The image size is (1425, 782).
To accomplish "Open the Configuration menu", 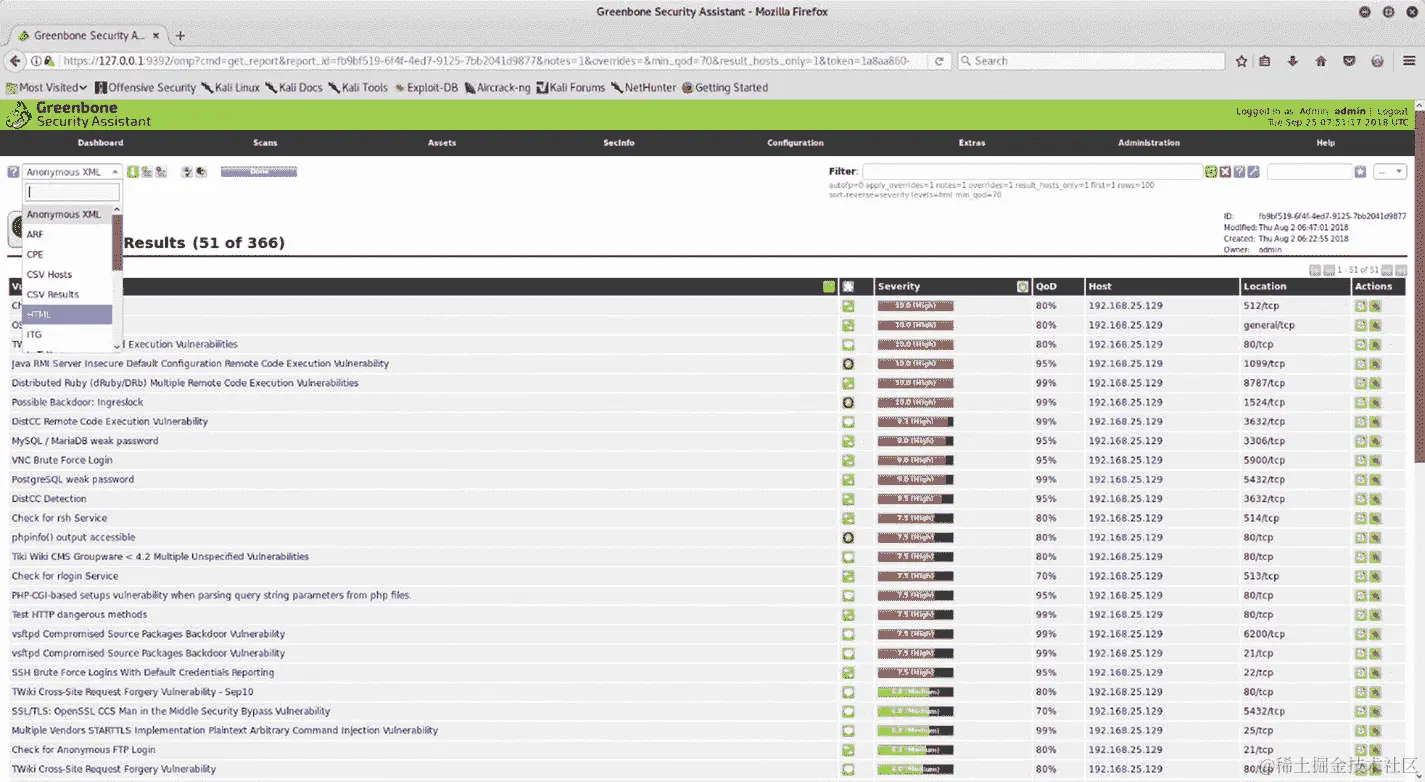I will (795, 143).
